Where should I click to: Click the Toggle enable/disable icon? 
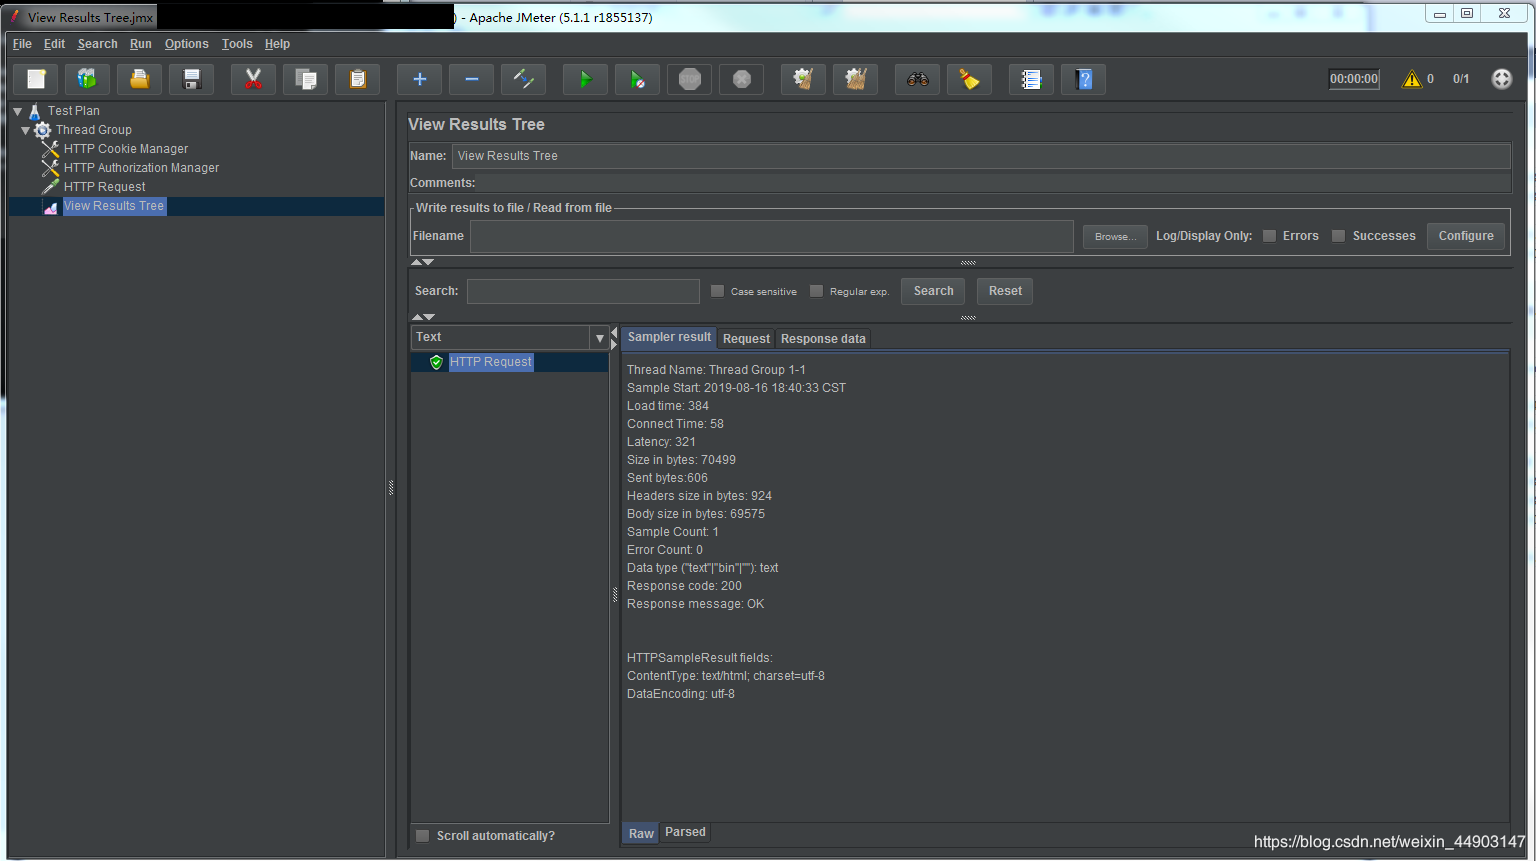click(x=524, y=79)
